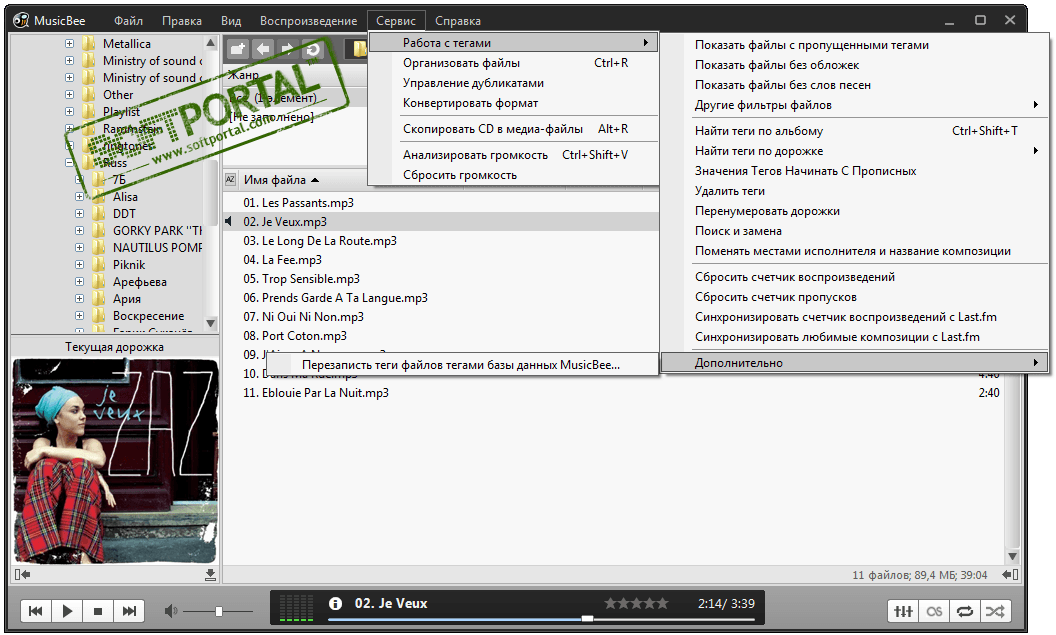The width and height of the screenshot is (1056, 635).
Task: Toggle Last.fm scrobbling icon
Action: coord(934,611)
